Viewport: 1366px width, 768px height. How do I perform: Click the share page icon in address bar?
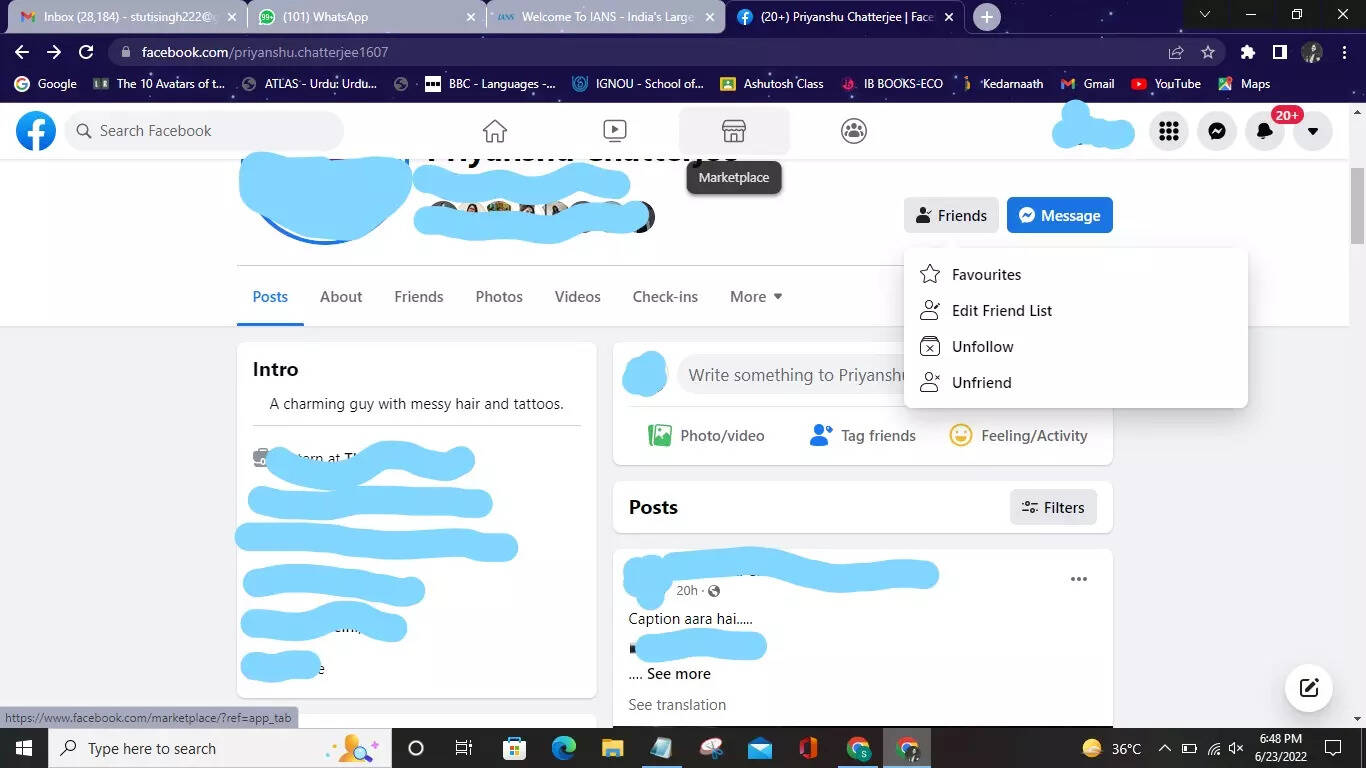click(1176, 52)
